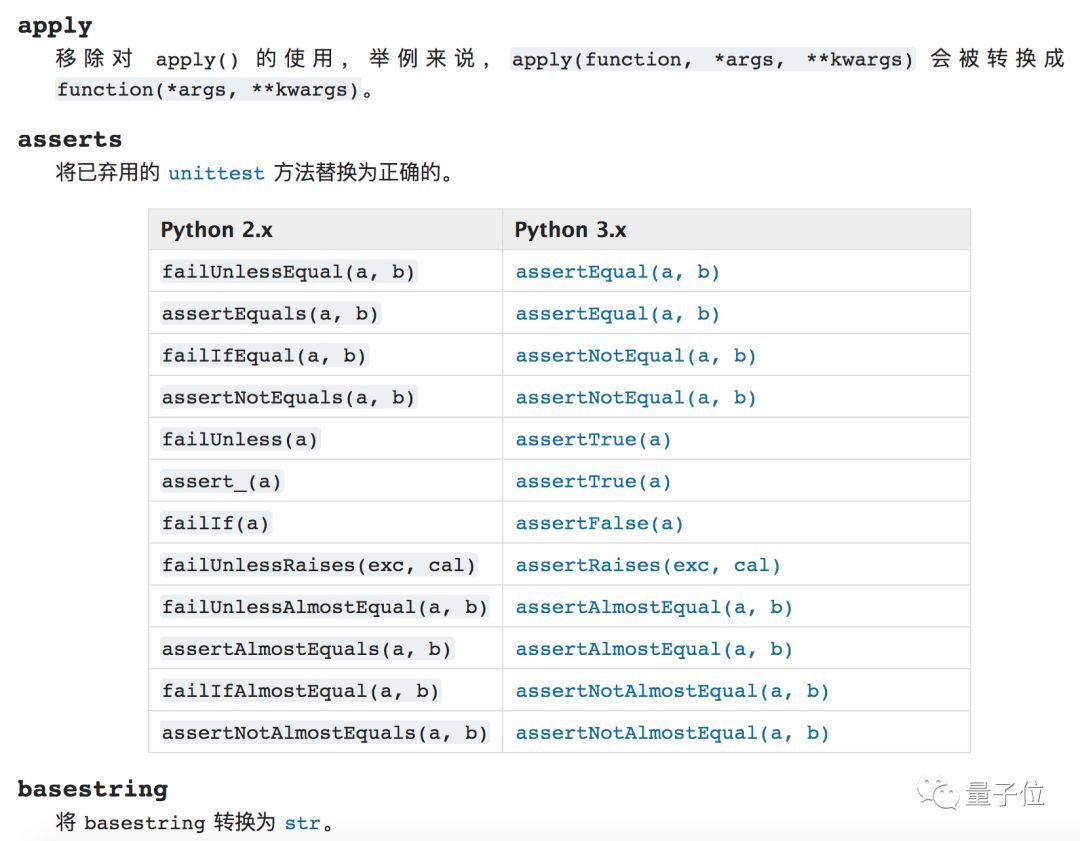Click the asserts section heading
1080x841 pixels.
(x=70, y=139)
